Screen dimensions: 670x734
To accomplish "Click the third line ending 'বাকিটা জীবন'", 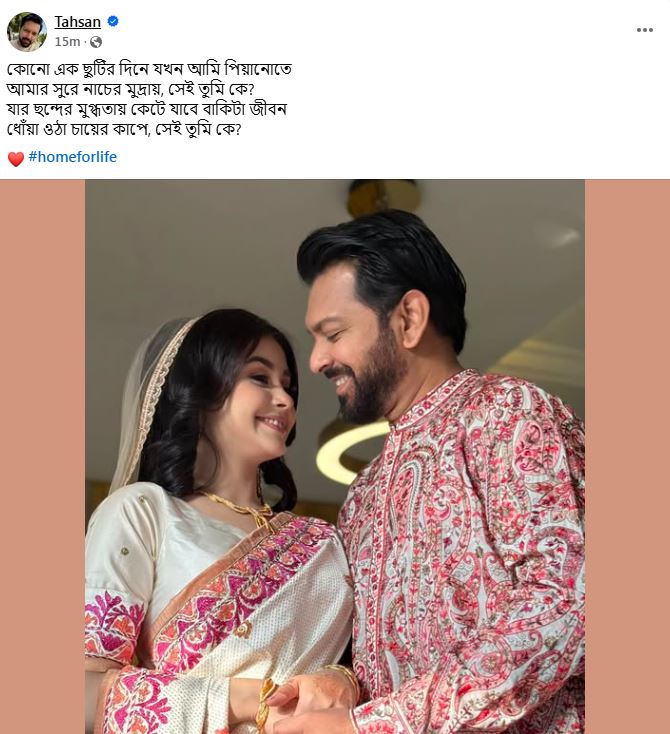I will click(147, 109).
